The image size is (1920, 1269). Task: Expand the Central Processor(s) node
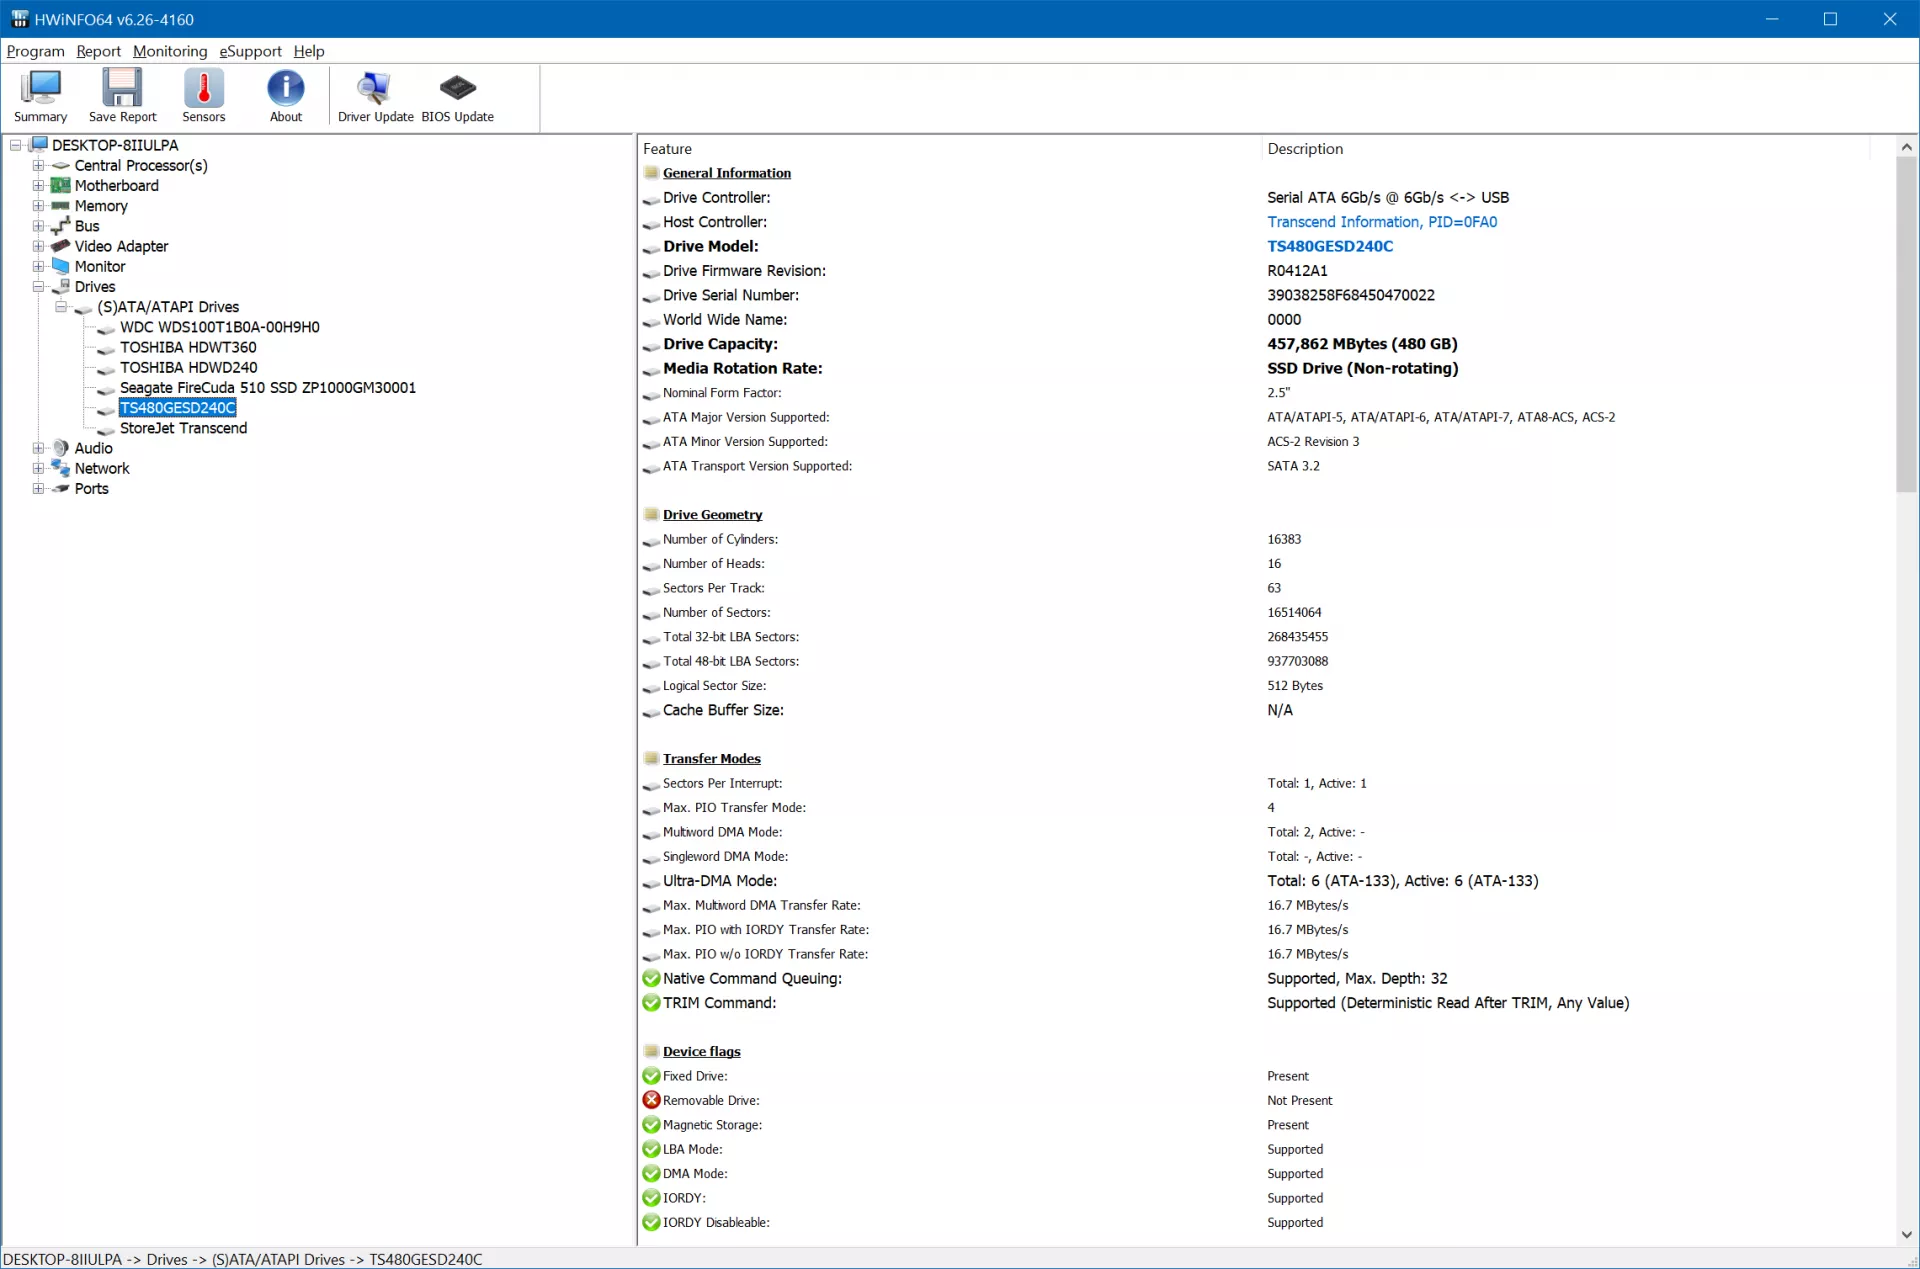pyautogui.click(x=38, y=166)
